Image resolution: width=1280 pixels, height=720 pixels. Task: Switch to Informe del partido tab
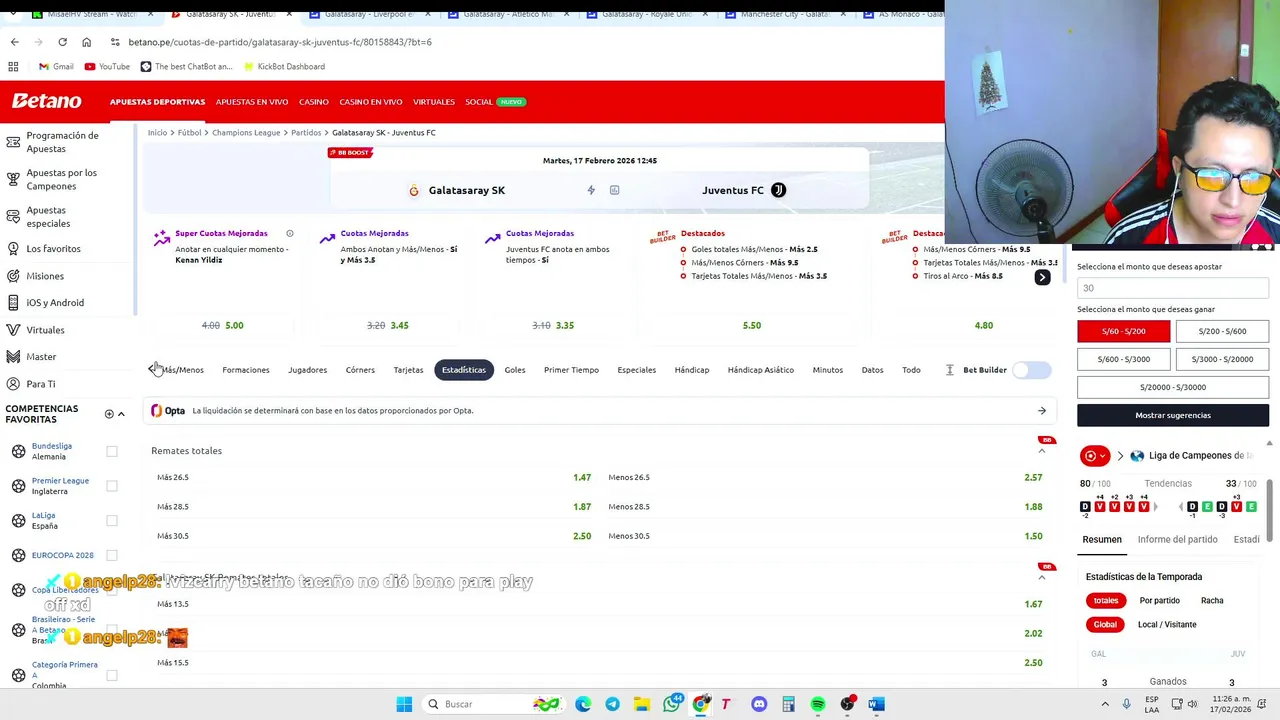coord(1177,539)
